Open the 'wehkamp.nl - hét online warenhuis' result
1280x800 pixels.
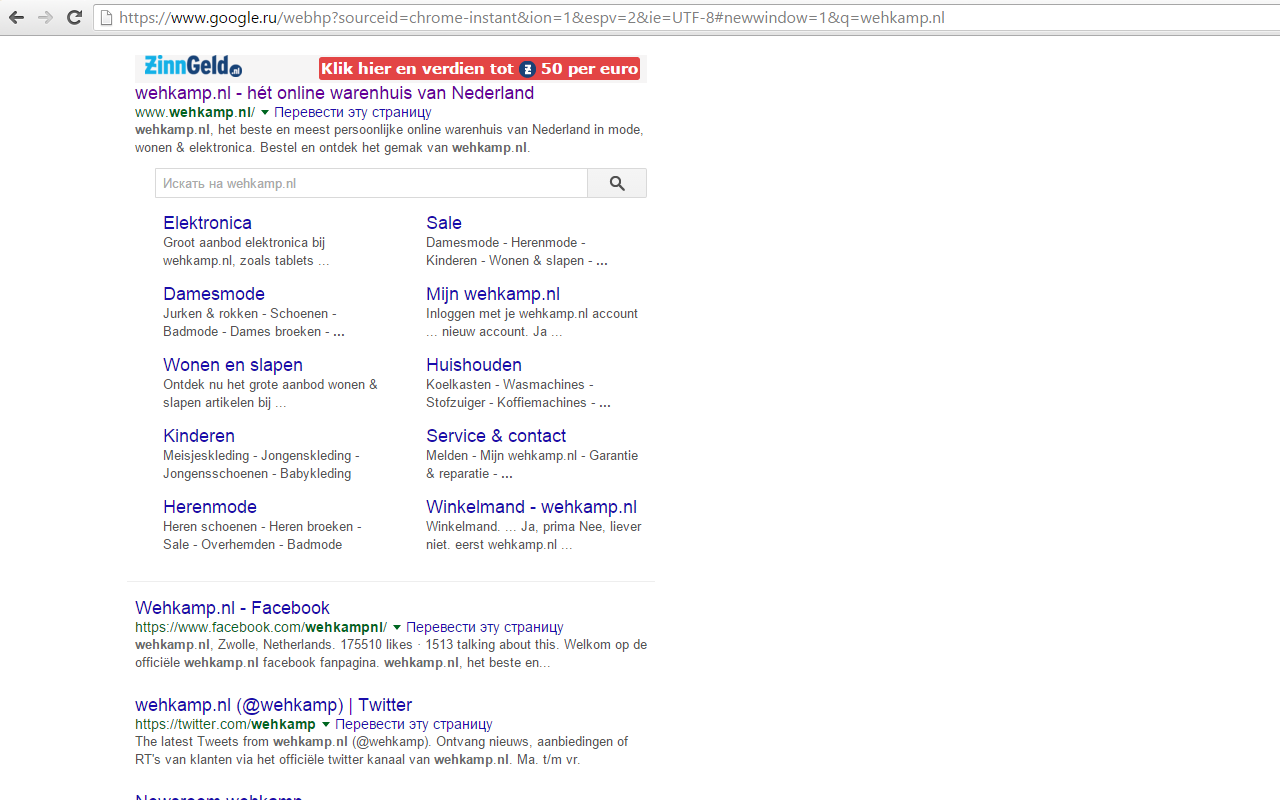click(x=335, y=93)
